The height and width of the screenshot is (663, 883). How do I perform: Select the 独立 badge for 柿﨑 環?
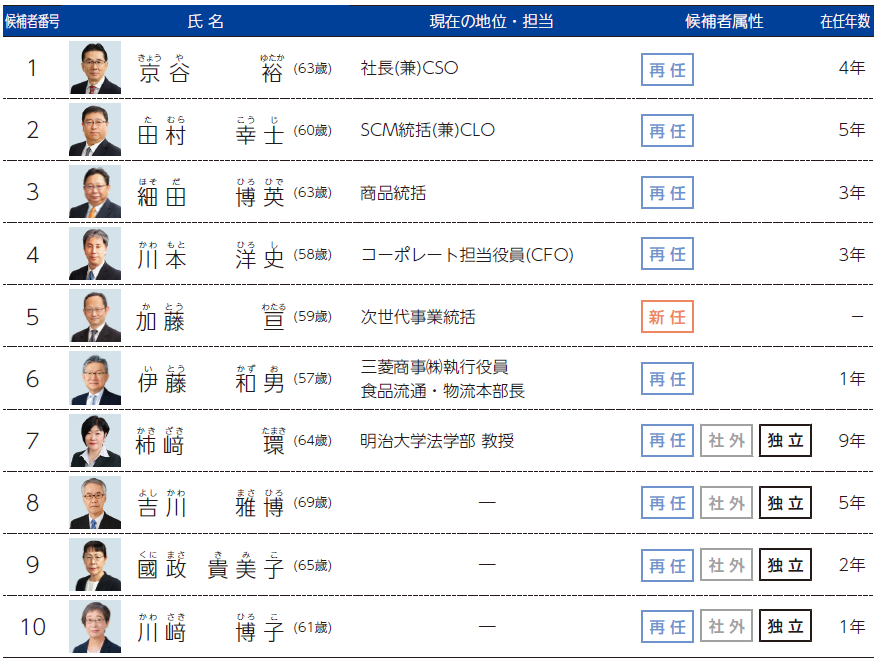(x=785, y=441)
